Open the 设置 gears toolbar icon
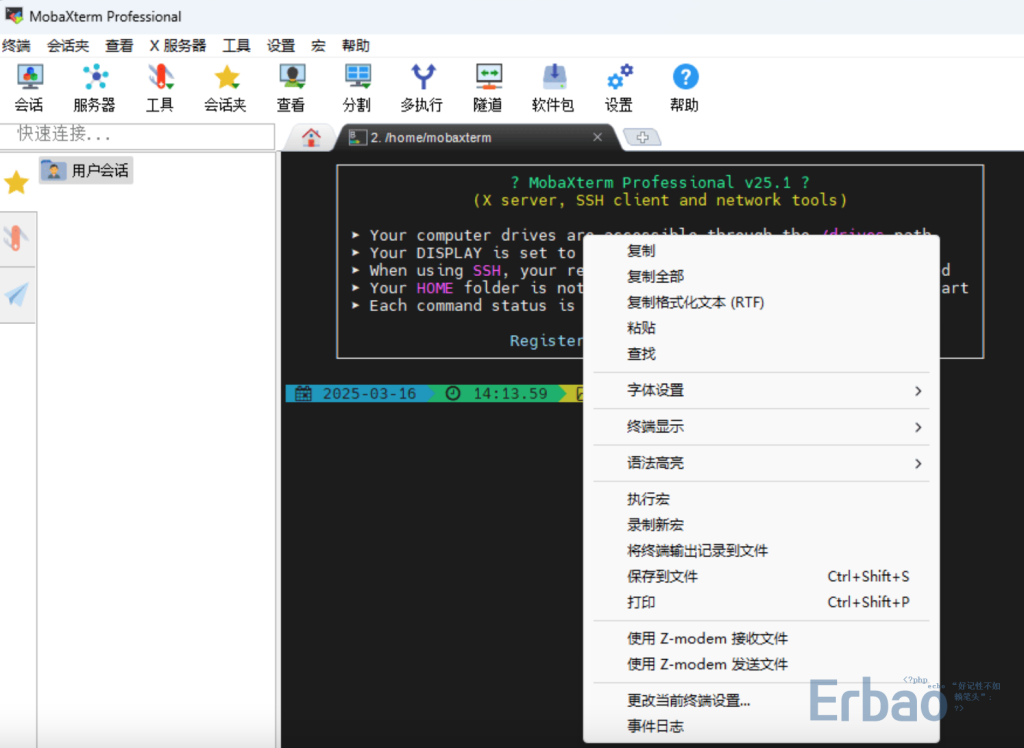 (x=619, y=88)
